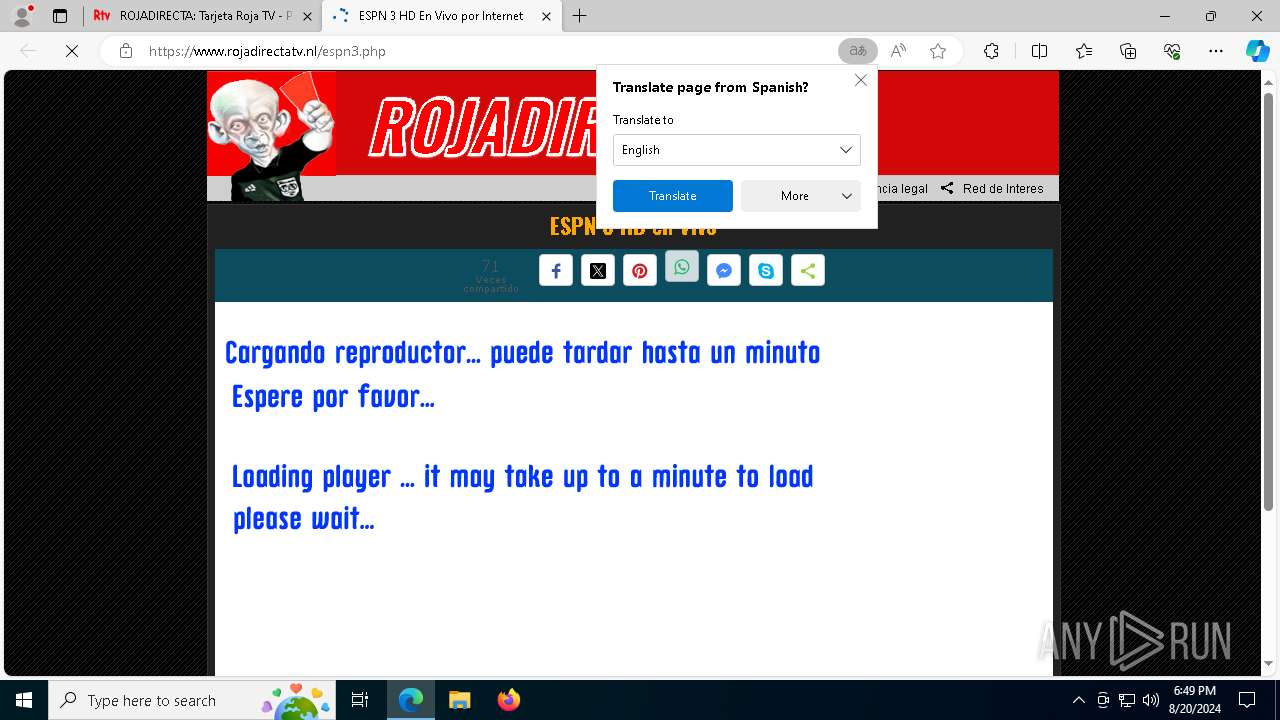This screenshot has height=720, width=1280.
Task: Share page on X (Twitter)
Action: click(x=598, y=271)
